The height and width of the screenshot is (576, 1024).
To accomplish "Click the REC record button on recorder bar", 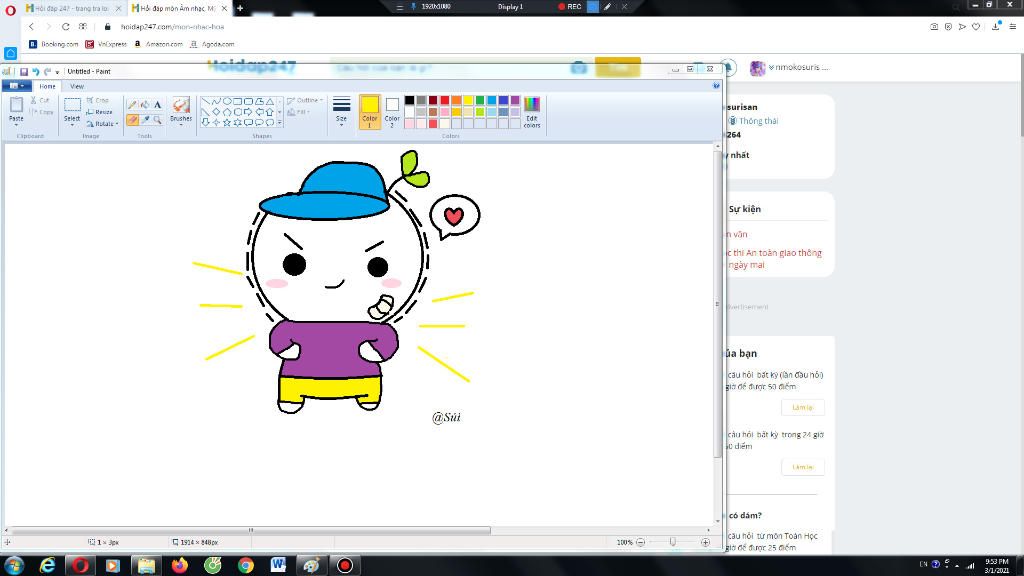I will point(569,7).
